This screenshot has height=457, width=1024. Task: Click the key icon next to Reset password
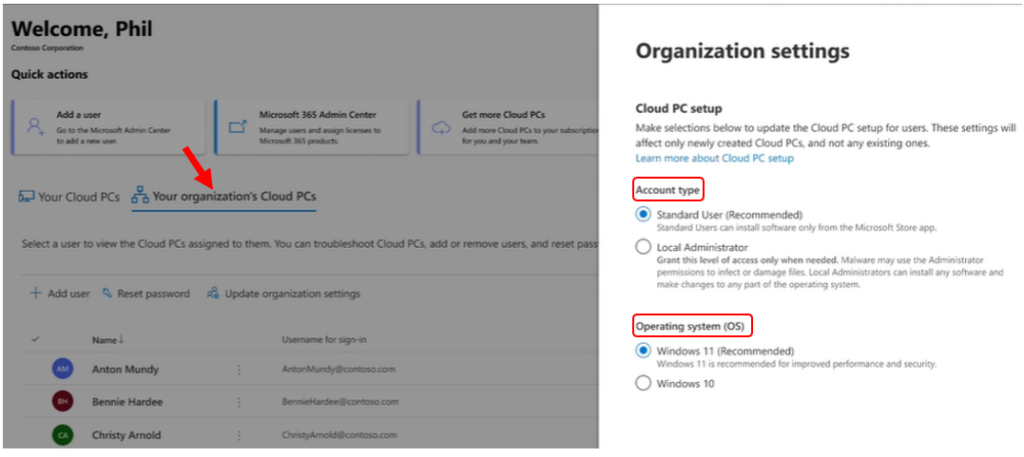[x=108, y=294]
